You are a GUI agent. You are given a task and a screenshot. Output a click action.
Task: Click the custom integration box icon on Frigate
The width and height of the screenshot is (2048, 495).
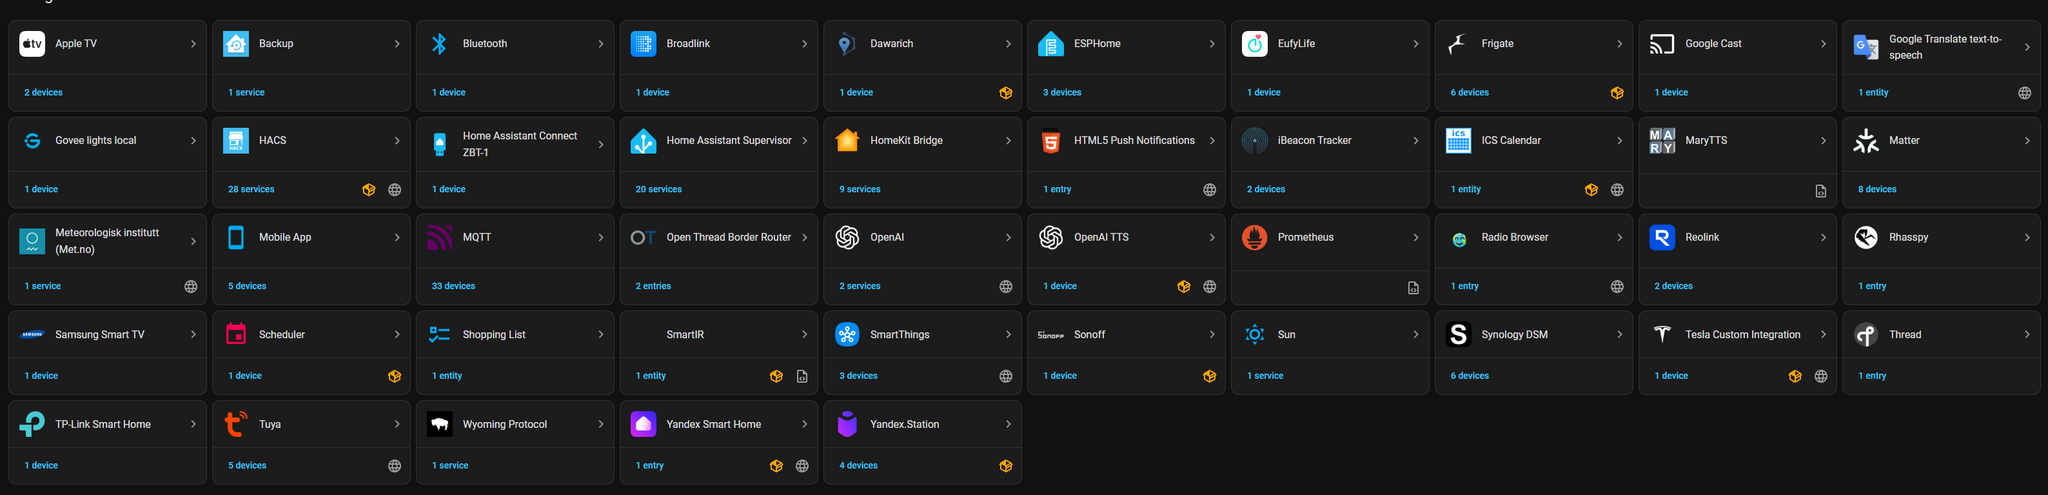[x=1617, y=93]
